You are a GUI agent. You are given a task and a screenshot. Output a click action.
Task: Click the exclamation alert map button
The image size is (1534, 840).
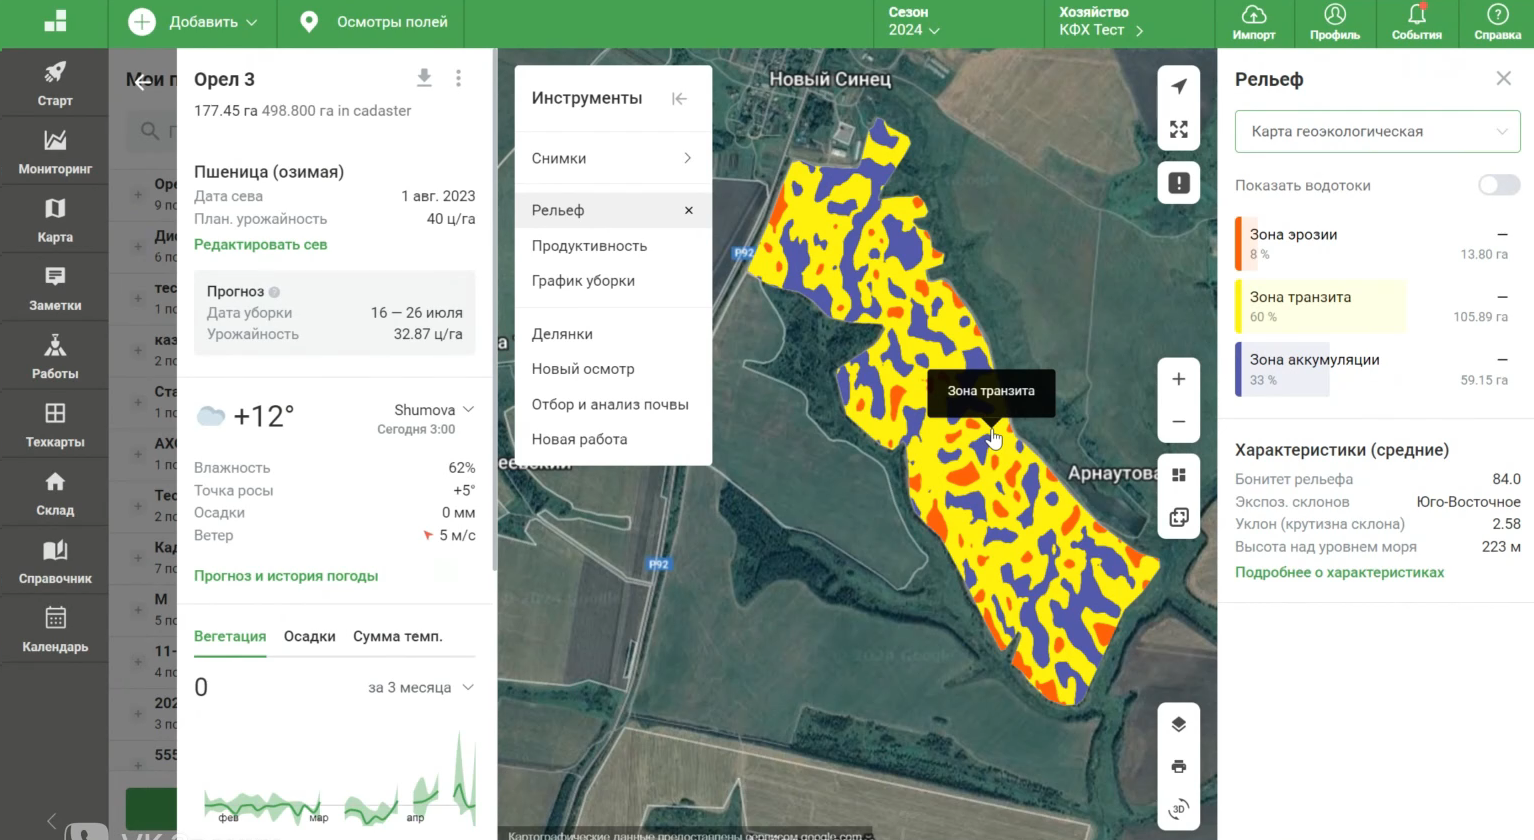pos(1179,183)
